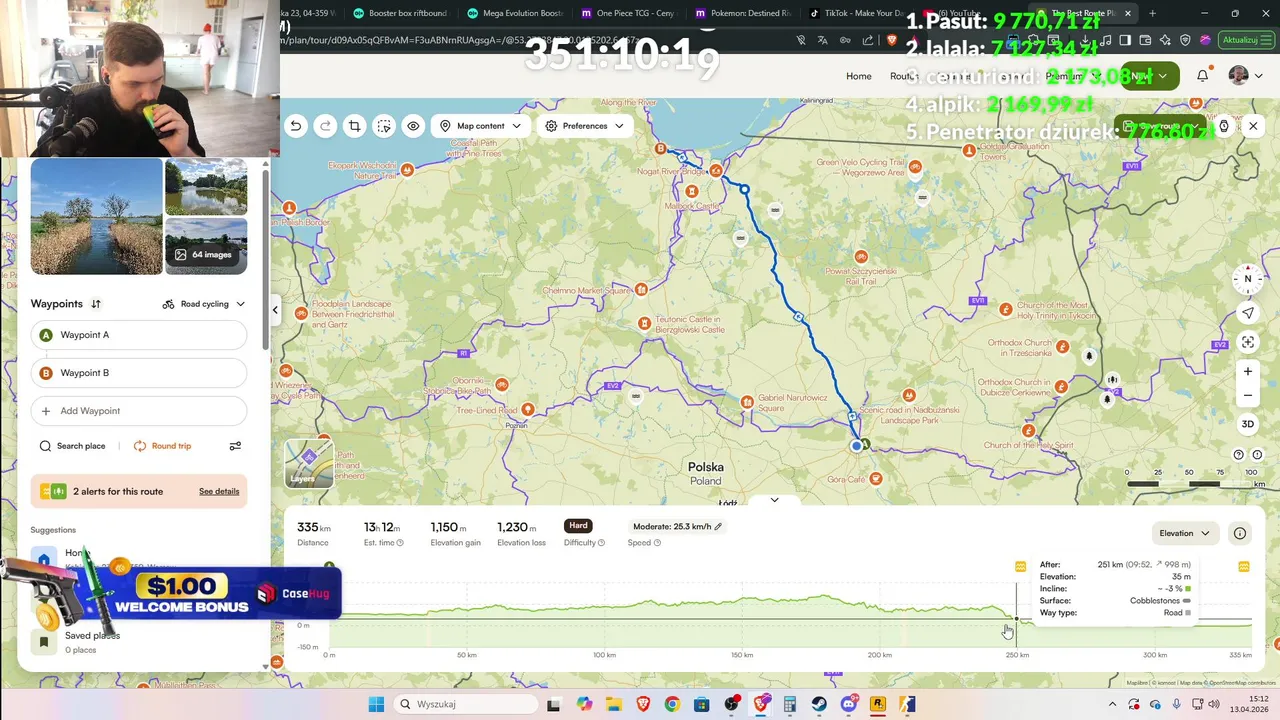Switch to Pokemon Destined Rivals tab
1280x720 pixels.
(x=742, y=13)
